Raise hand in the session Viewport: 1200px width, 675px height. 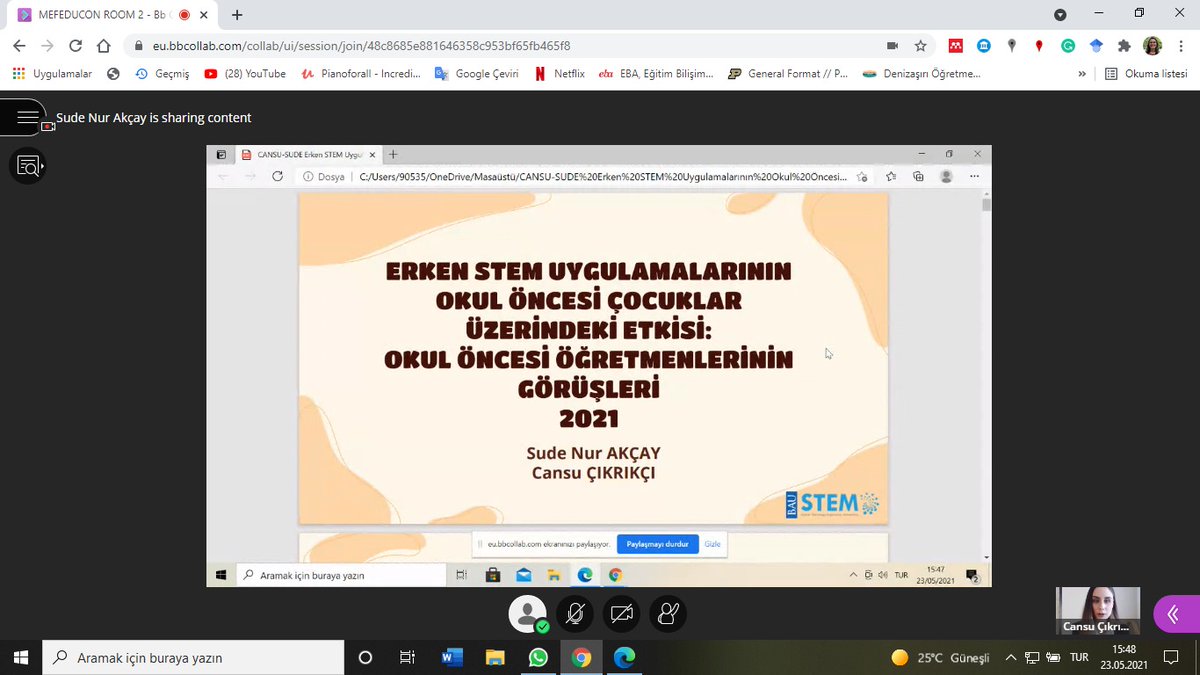[668, 614]
